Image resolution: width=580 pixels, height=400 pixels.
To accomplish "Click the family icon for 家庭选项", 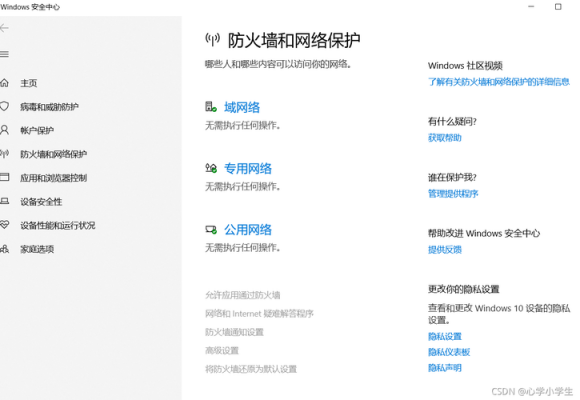I will 4,249.
